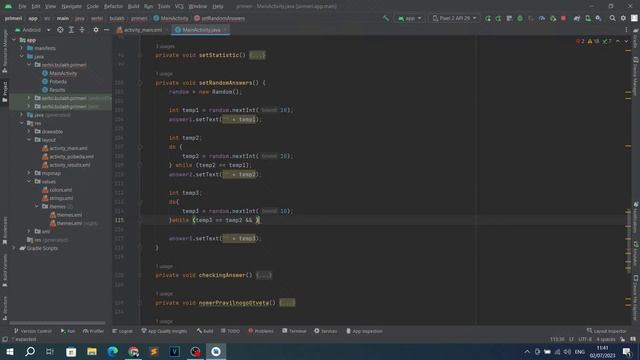Open Microsoft Edge from the taskbar
This screenshot has width=640, height=360.
click(113, 351)
